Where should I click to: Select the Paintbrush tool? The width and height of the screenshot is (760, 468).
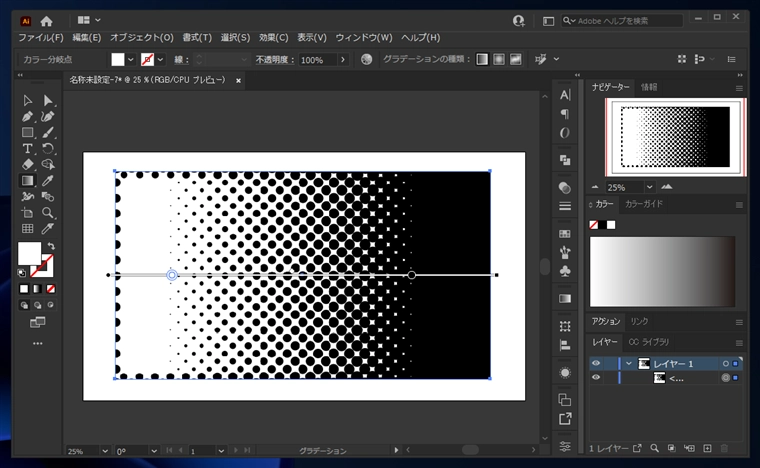pyautogui.click(x=48, y=132)
